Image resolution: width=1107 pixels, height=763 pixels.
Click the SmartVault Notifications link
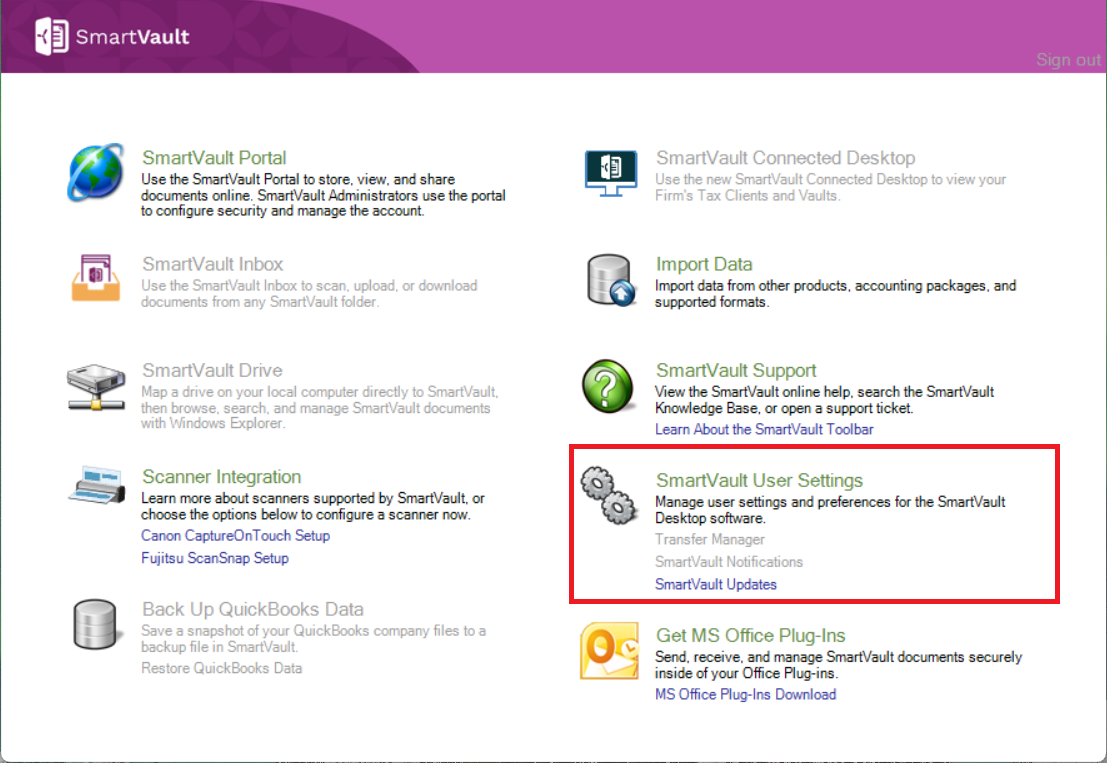click(729, 562)
